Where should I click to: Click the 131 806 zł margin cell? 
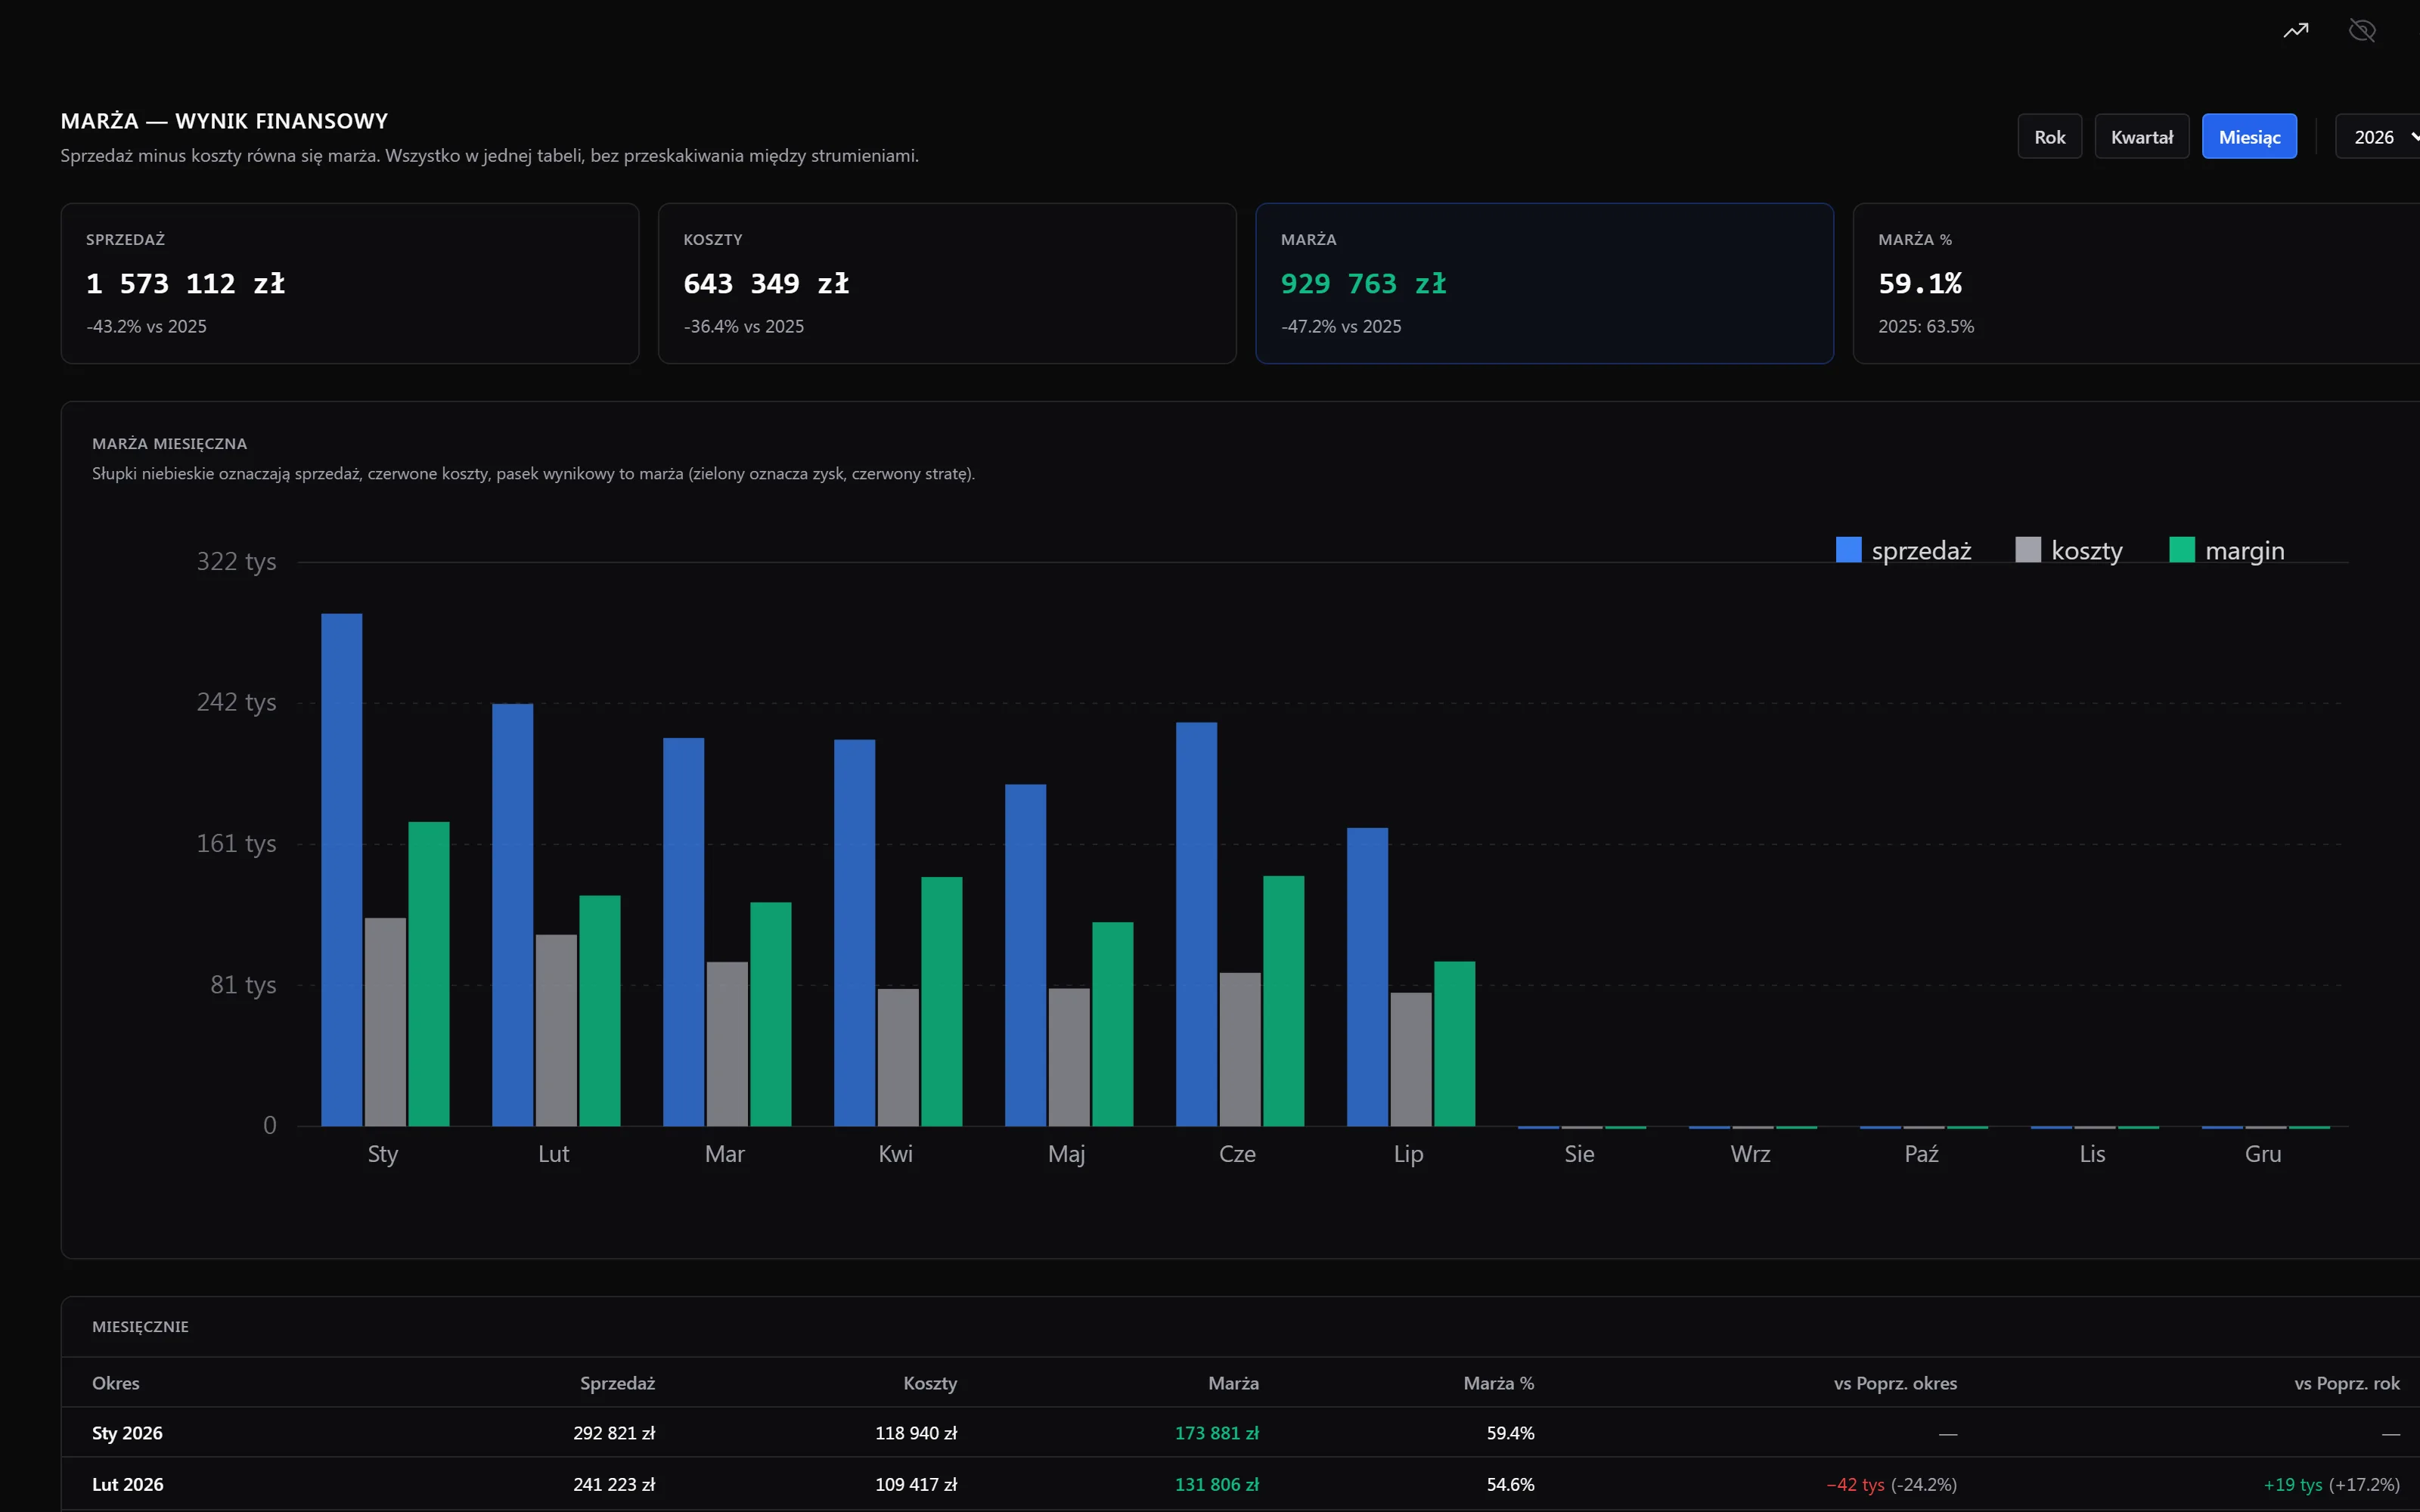tap(1217, 1484)
